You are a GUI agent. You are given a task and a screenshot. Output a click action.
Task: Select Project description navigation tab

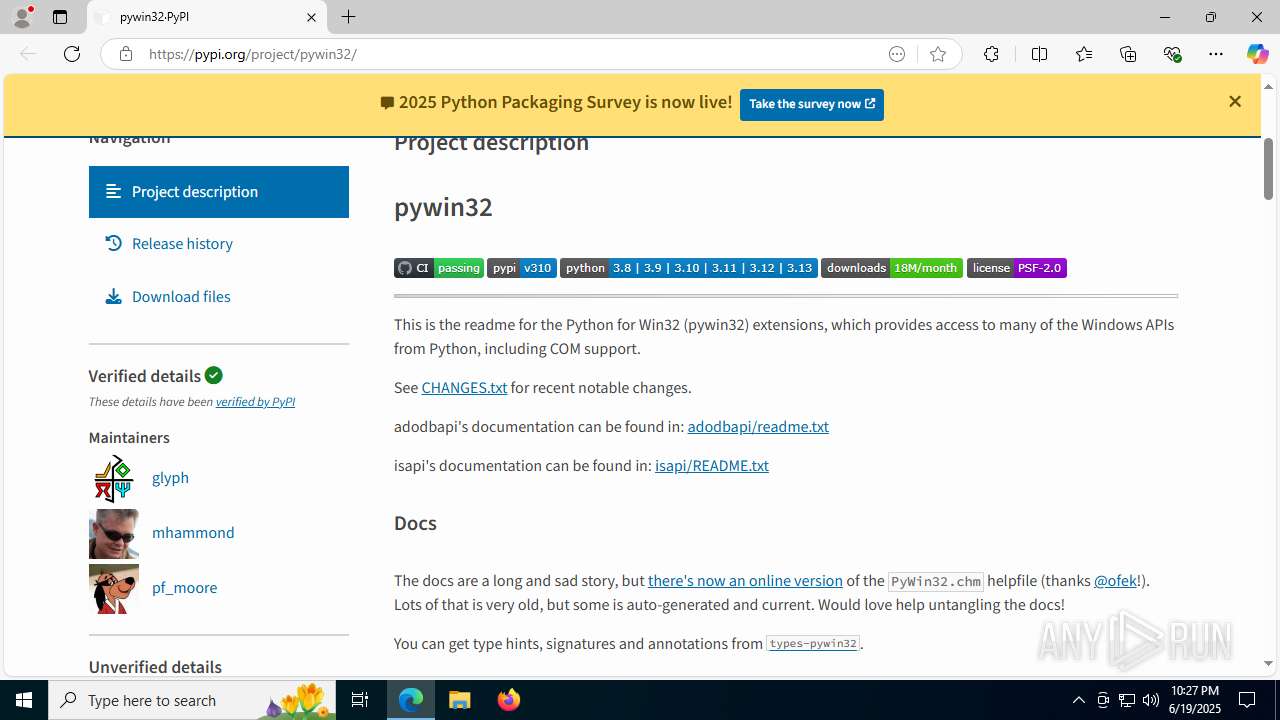tap(218, 192)
